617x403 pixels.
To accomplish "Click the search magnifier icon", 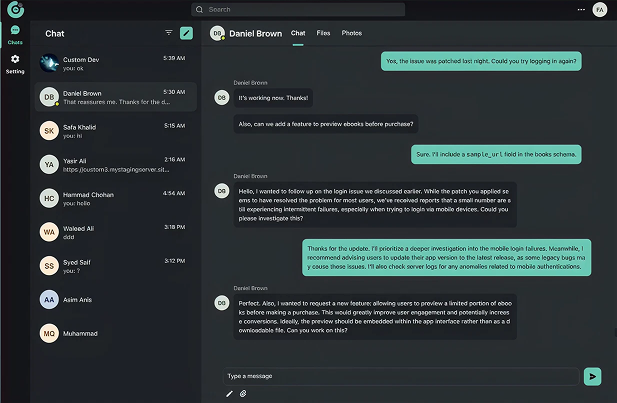I will click(200, 9).
